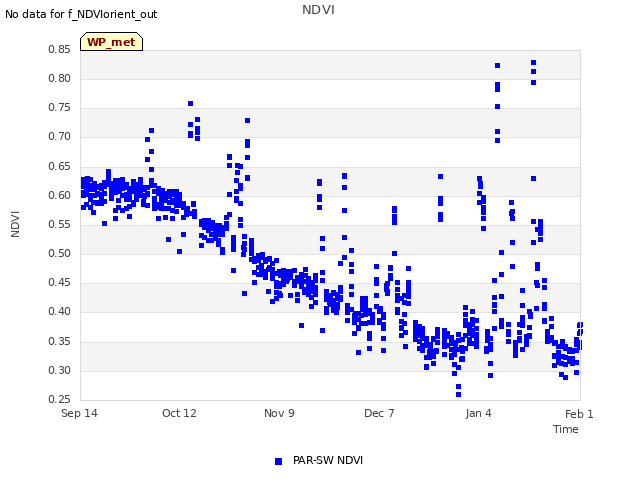Screen dimensions: 640x480
Task: Click the 0.65 y-axis value
Action: click(x=59, y=167)
